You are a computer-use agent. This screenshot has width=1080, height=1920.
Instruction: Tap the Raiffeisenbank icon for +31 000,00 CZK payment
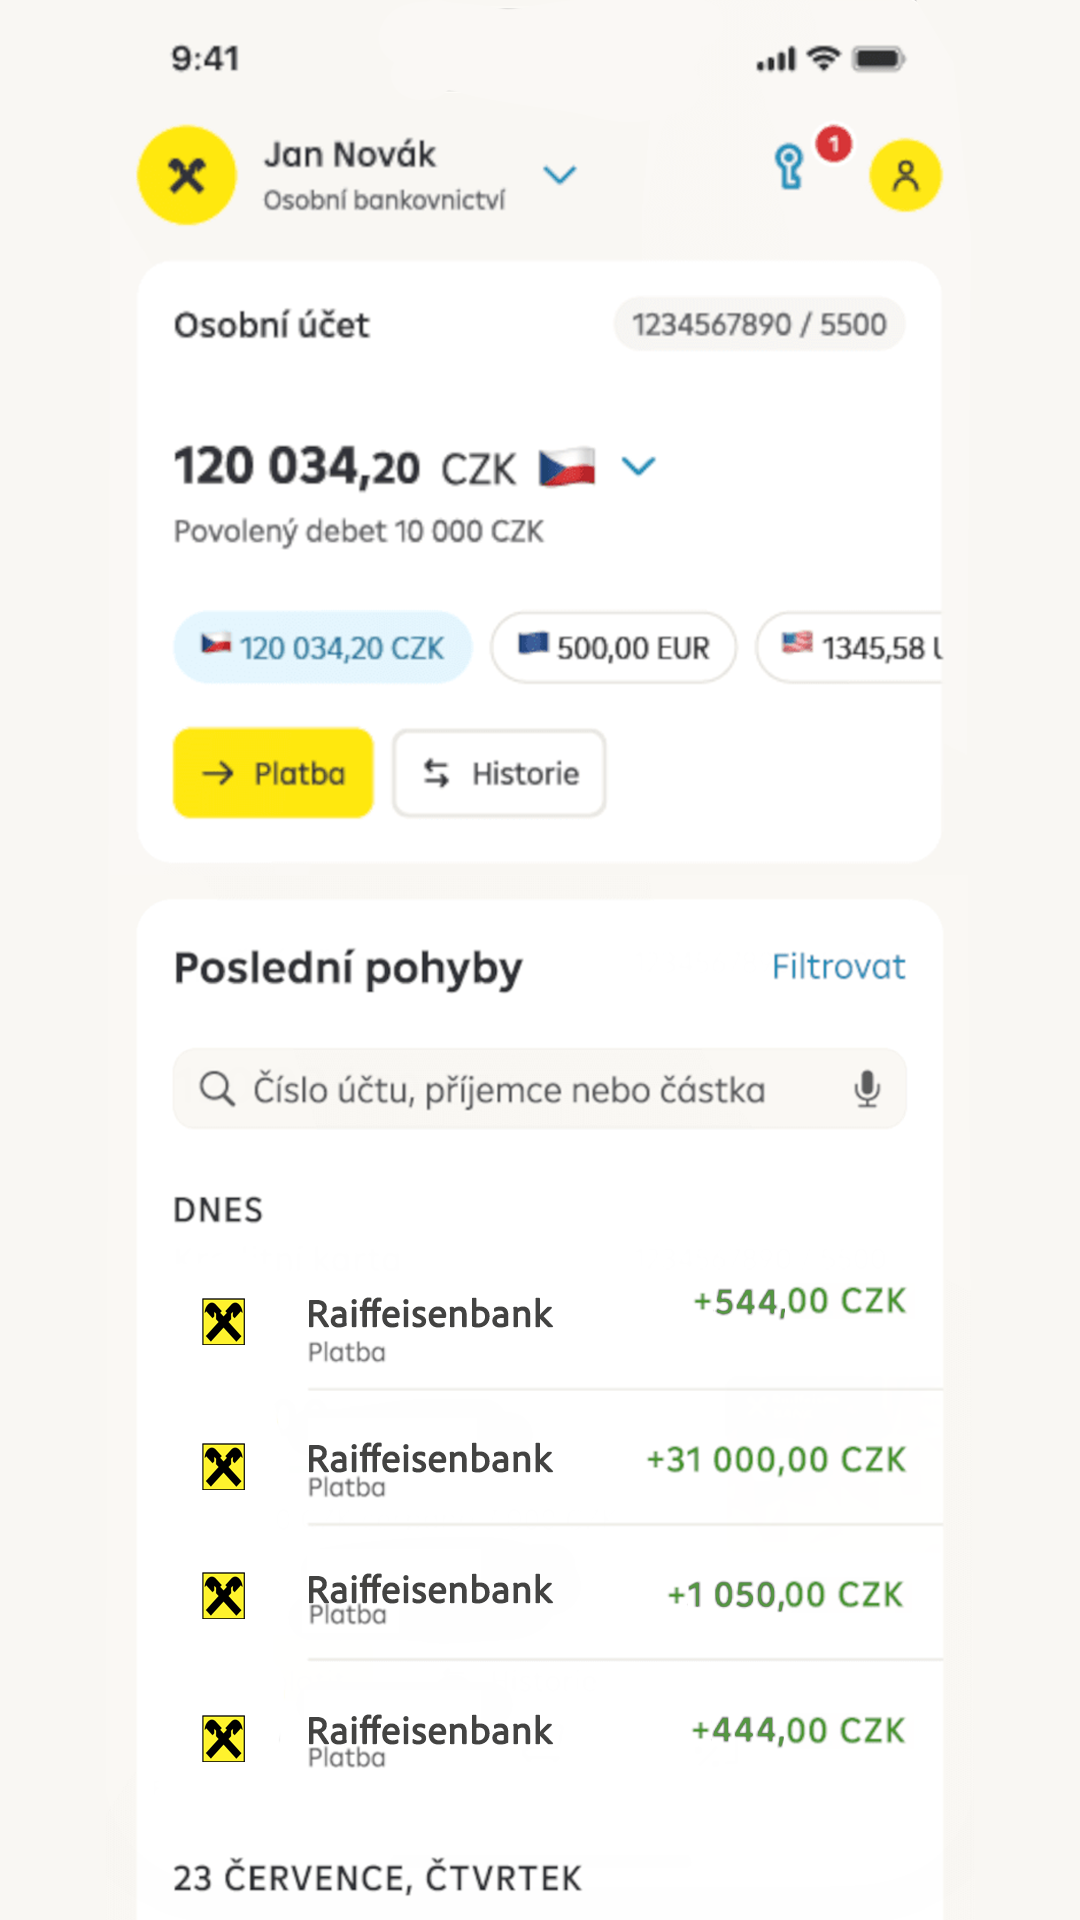pos(223,1467)
